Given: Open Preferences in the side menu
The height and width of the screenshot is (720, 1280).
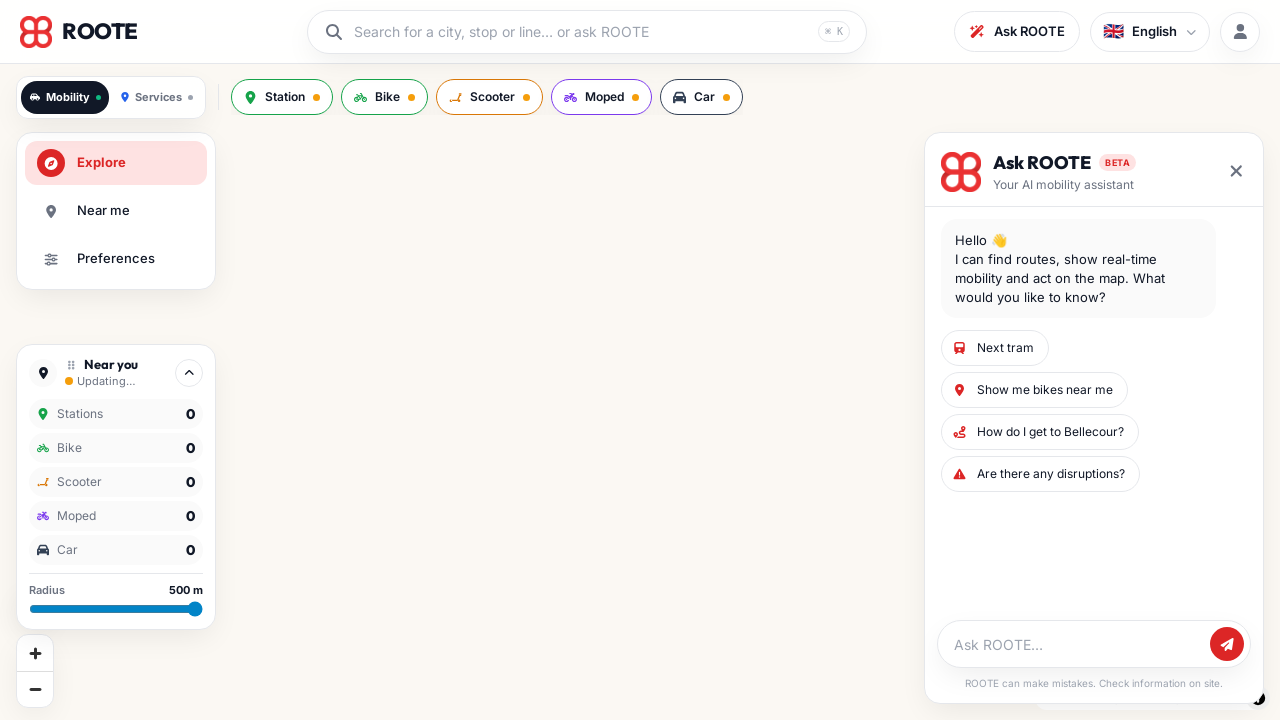Looking at the screenshot, I should point(116,259).
